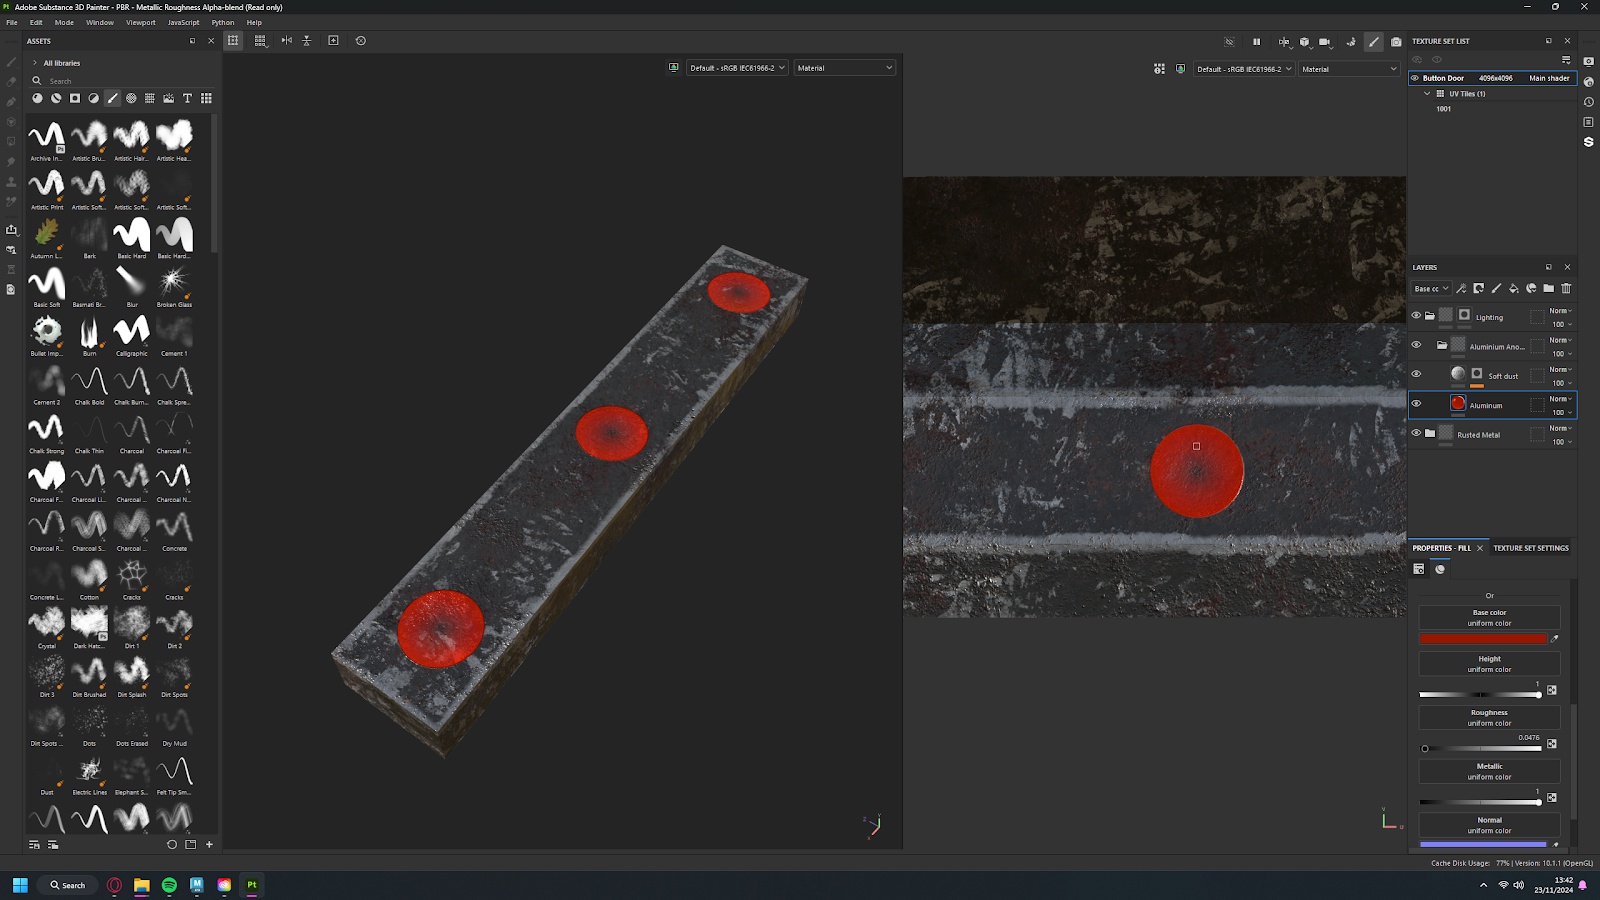Open the left viewport Material channel dropdown

[845, 68]
